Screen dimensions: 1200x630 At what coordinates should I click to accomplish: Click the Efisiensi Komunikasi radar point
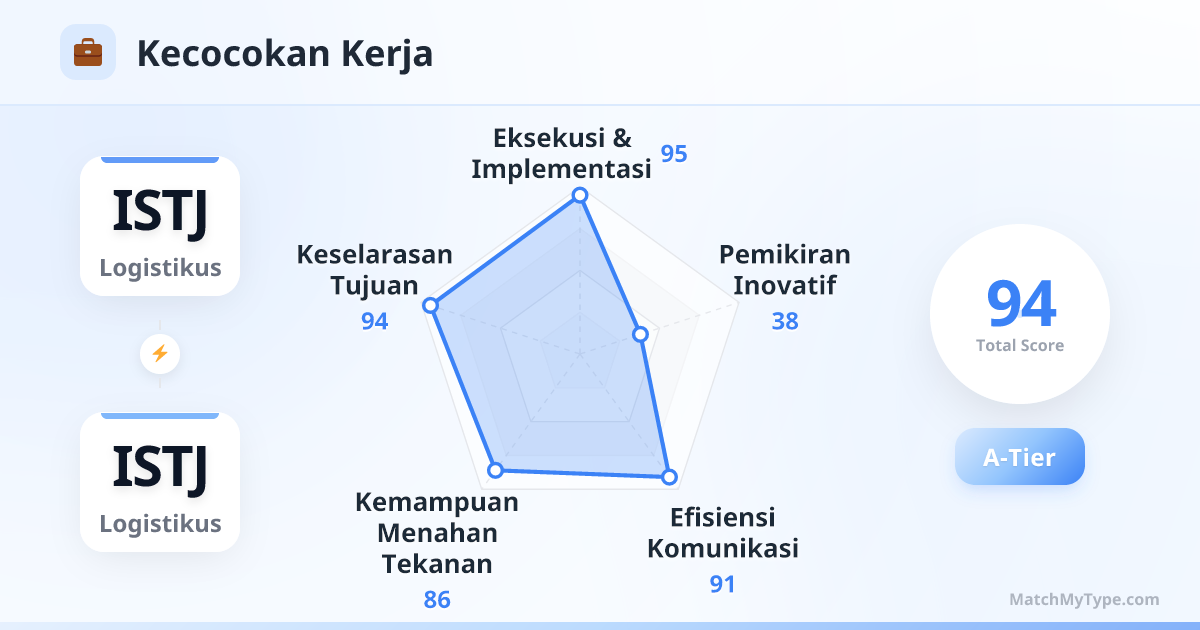point(670,478)
